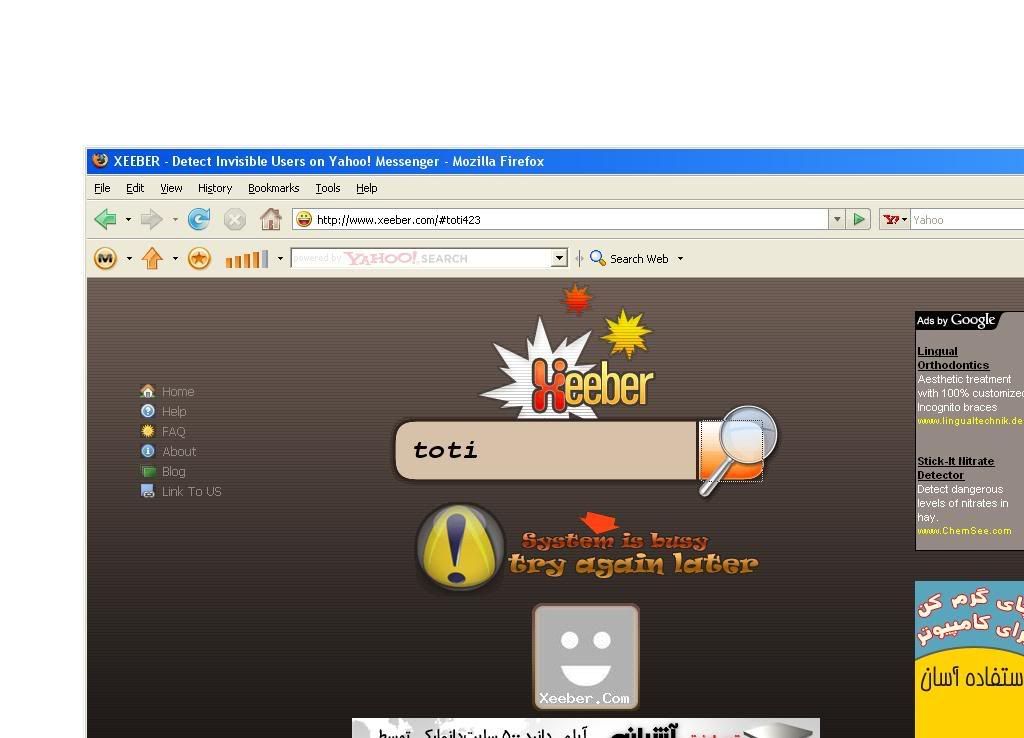Image resolution: width=1024 pixels, height=738 pixels.
Task: Open the Tools menu
Action: pos(327,188)
